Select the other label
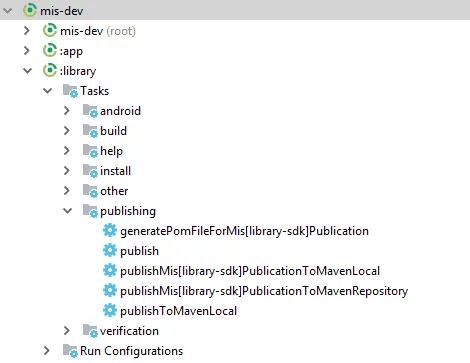470x363 pixels. click(x=114, y=191)
